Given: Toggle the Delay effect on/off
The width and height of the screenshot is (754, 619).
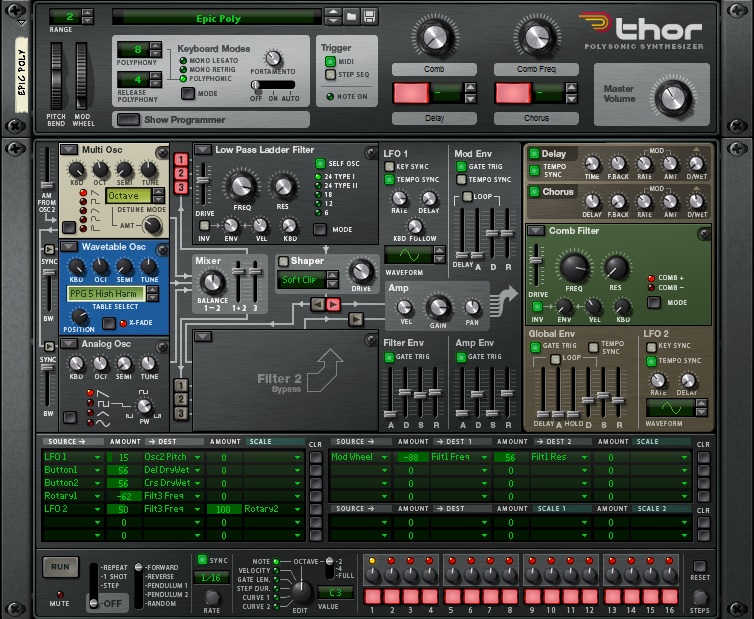Looking at the screenshot, I should pos(534,154).
